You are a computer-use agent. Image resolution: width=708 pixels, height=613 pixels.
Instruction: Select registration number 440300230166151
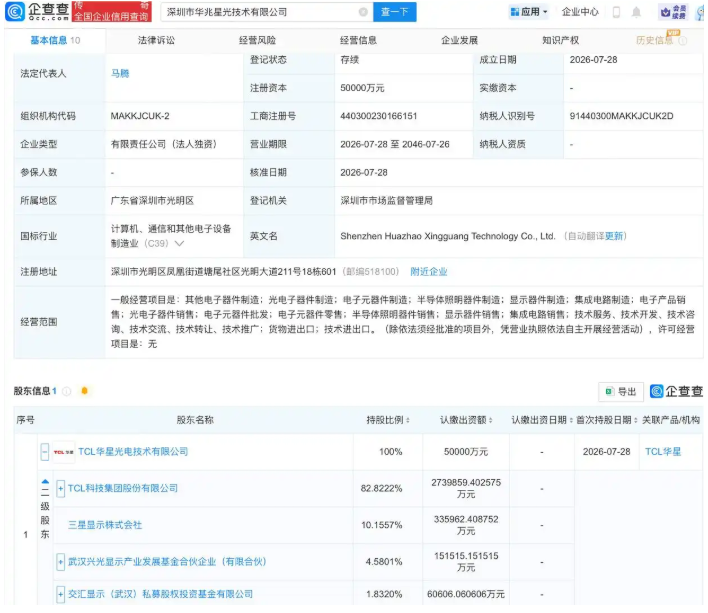point(378,116)
